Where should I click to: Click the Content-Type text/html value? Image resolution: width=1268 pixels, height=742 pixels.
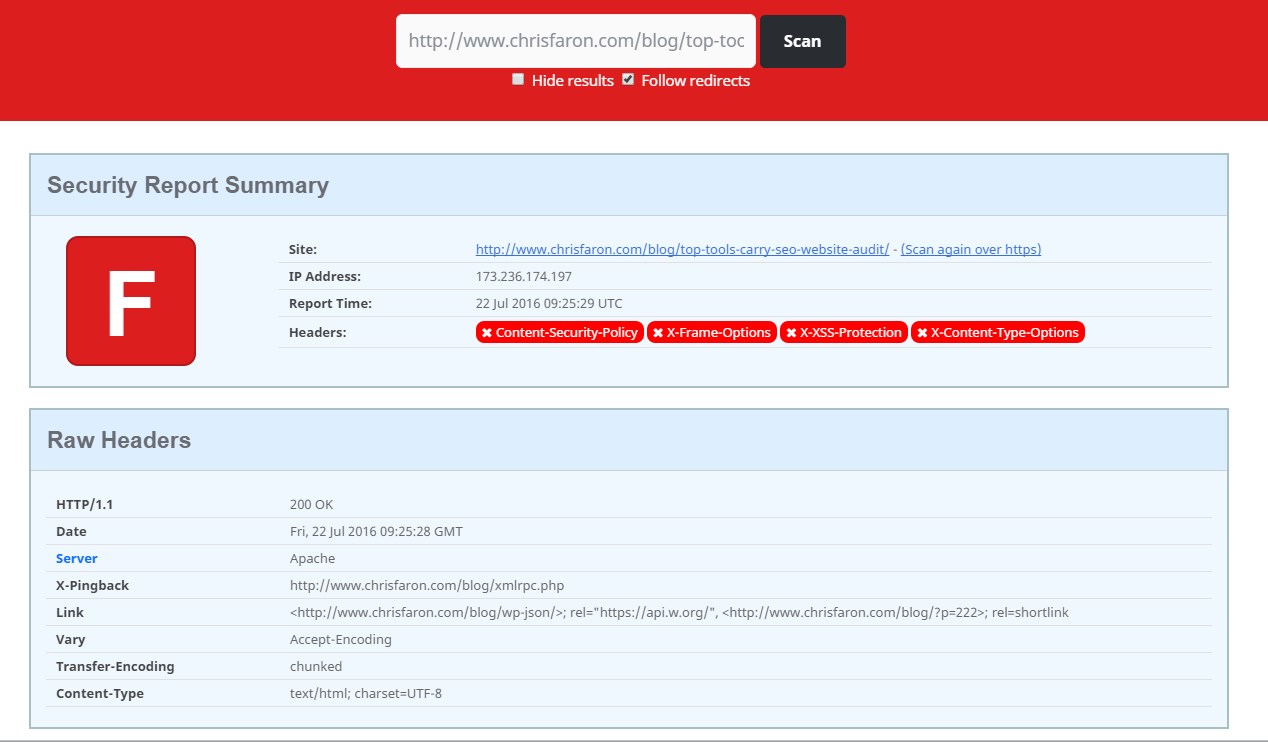pyautogui.click(x=366, y=694)
